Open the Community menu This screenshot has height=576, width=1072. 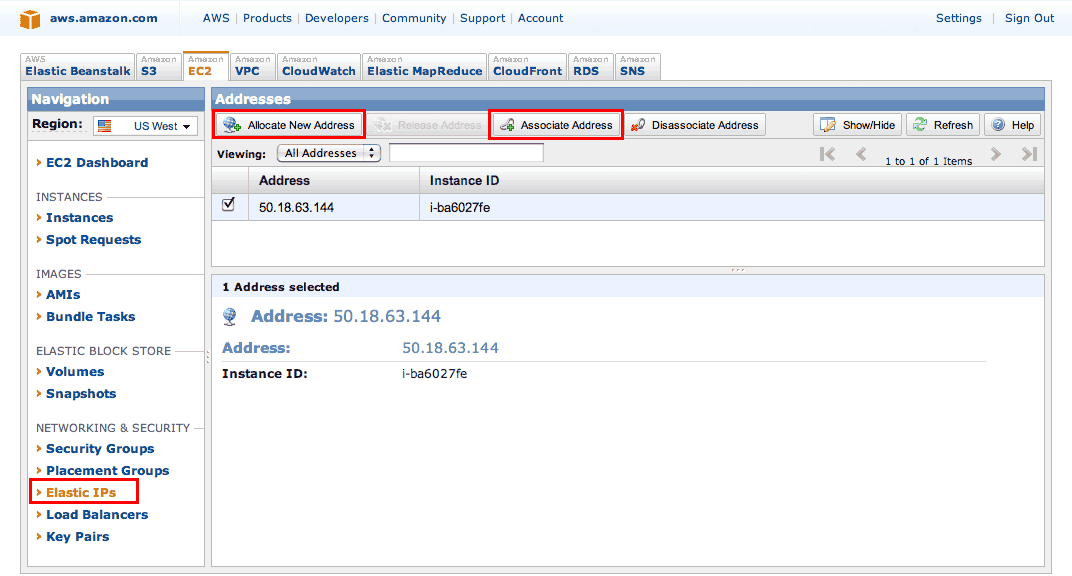414,18
